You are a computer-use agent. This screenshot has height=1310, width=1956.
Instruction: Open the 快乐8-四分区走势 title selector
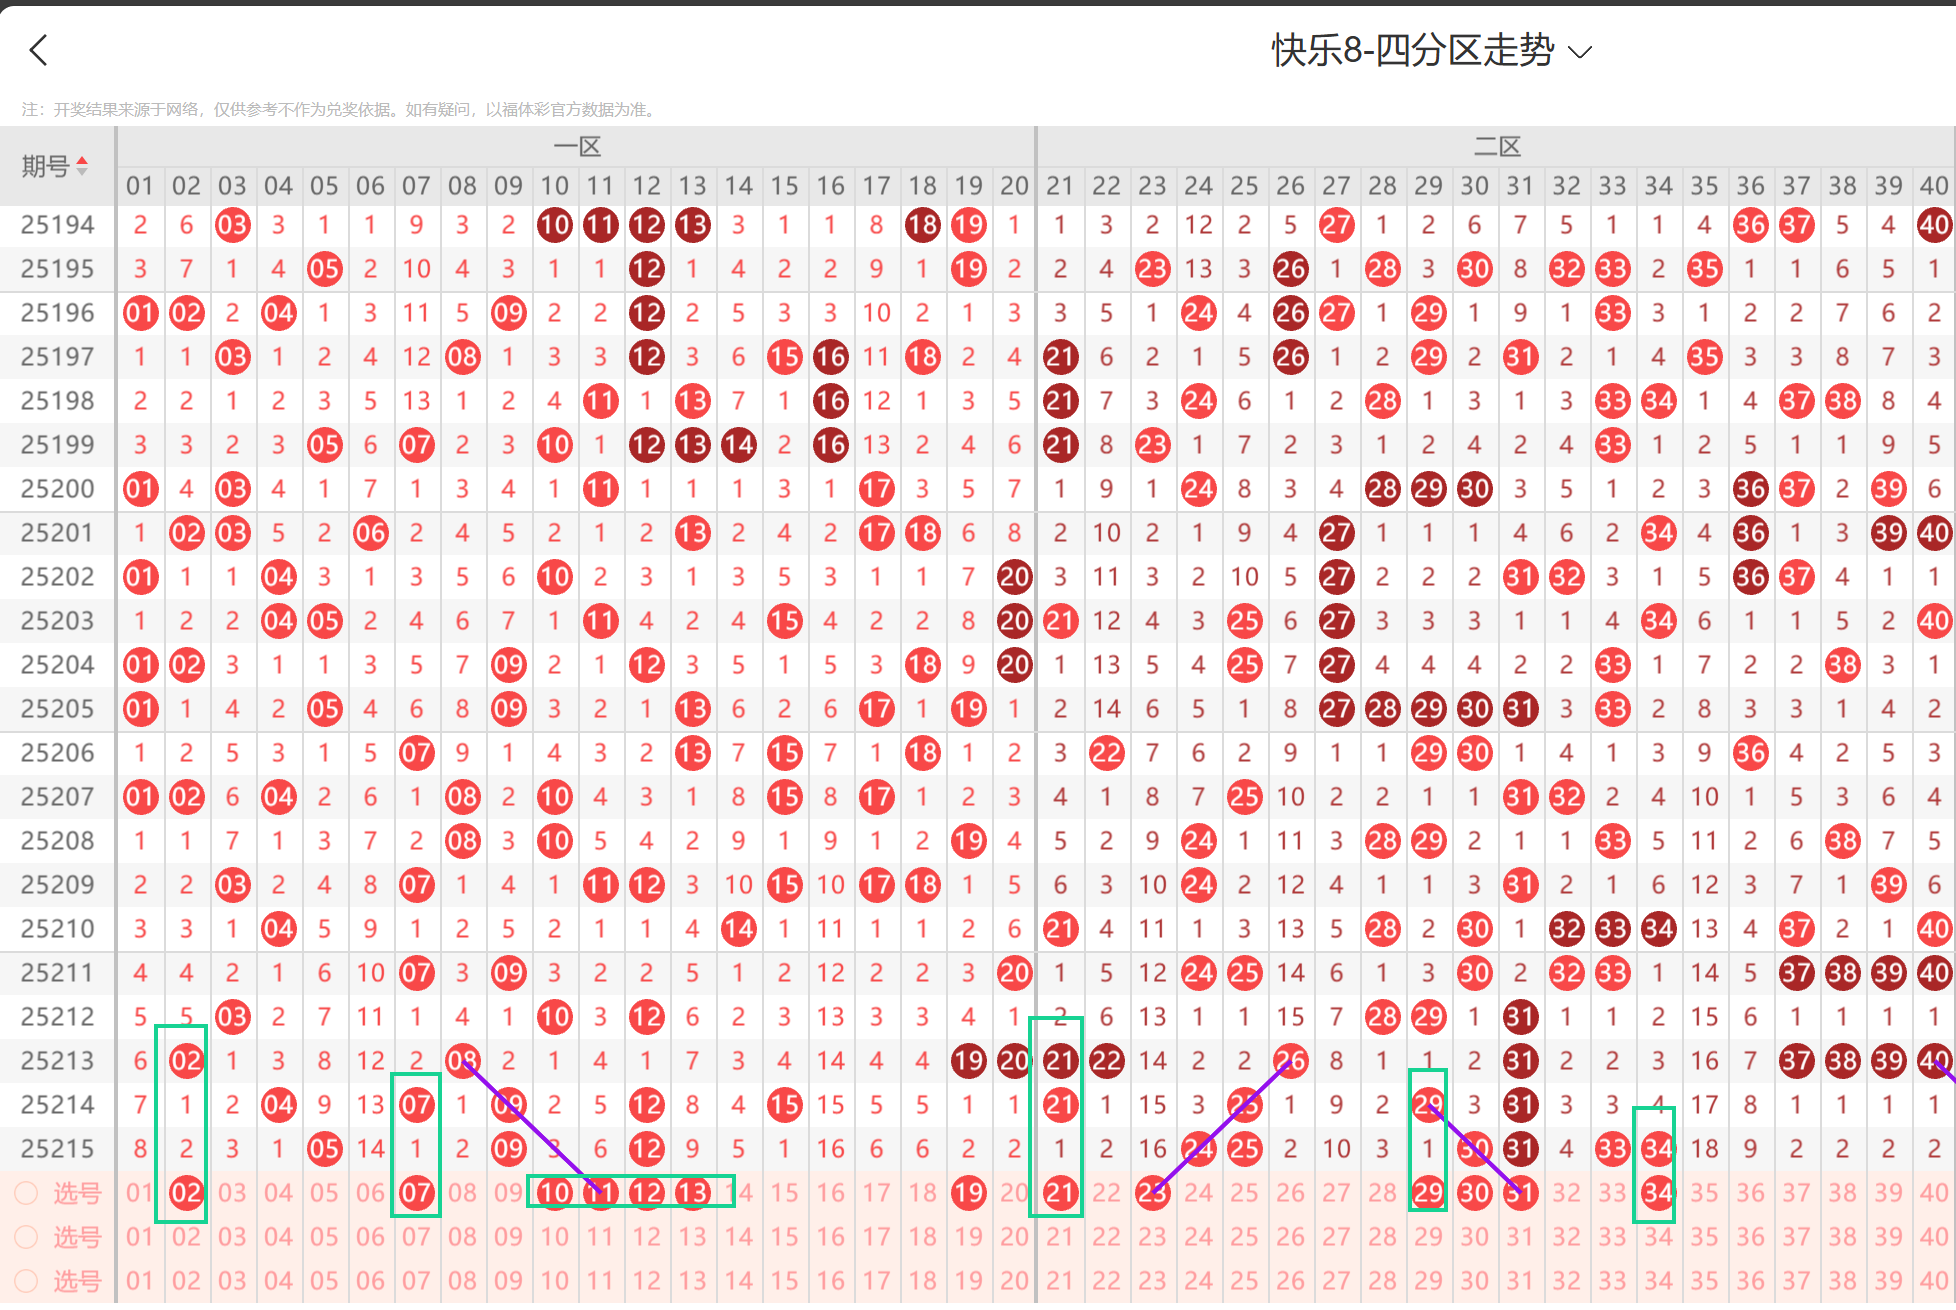(1412, 50)
